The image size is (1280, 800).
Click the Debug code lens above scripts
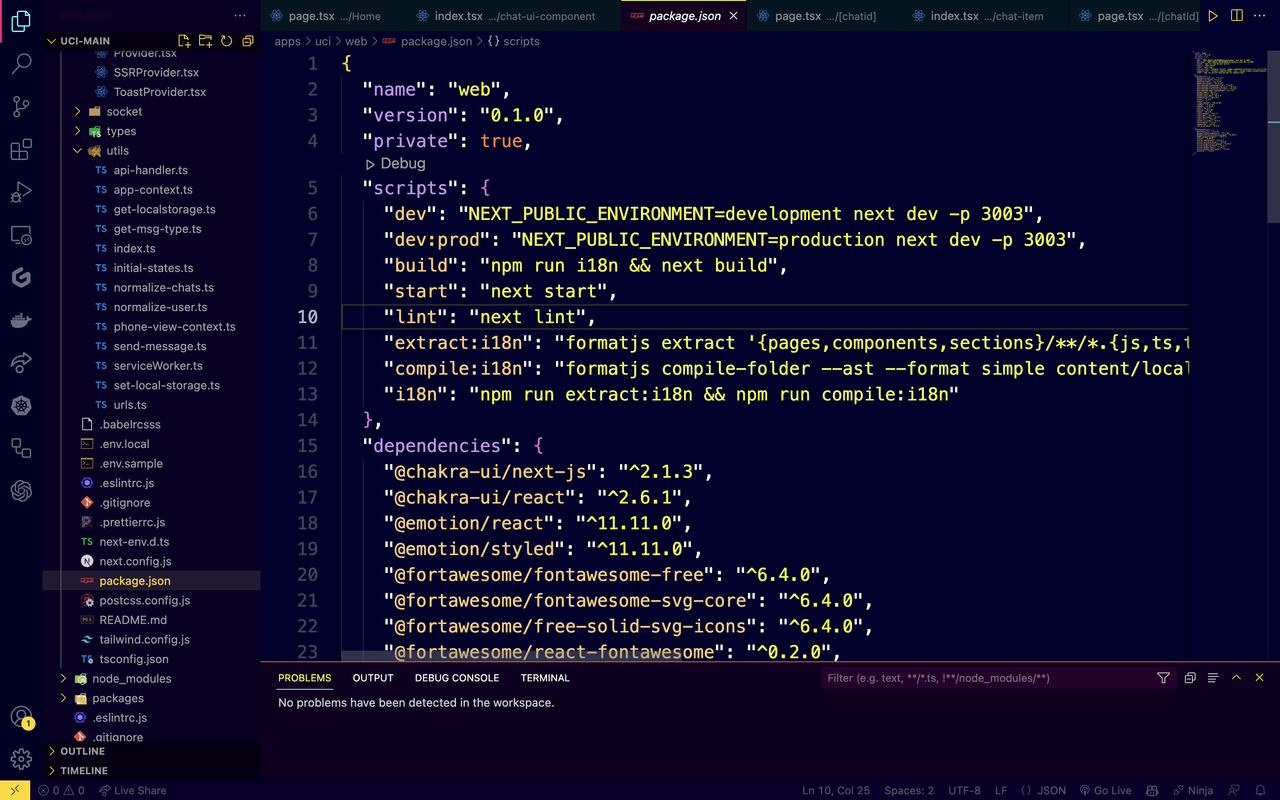click(395, 163)
